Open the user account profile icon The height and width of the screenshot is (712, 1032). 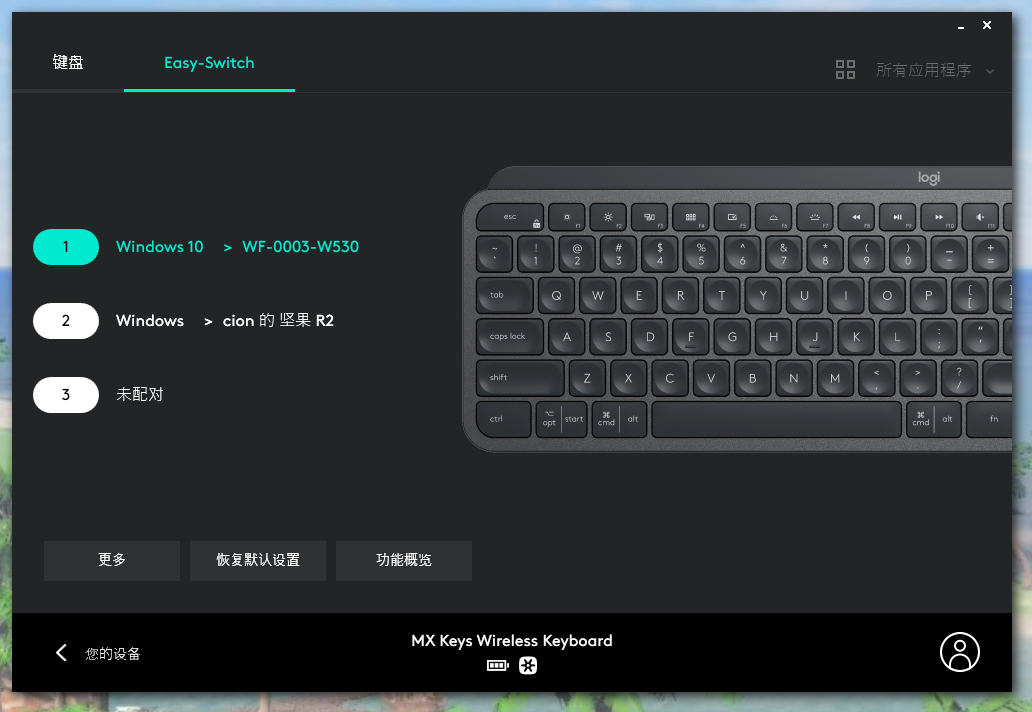tap(960, 652)
